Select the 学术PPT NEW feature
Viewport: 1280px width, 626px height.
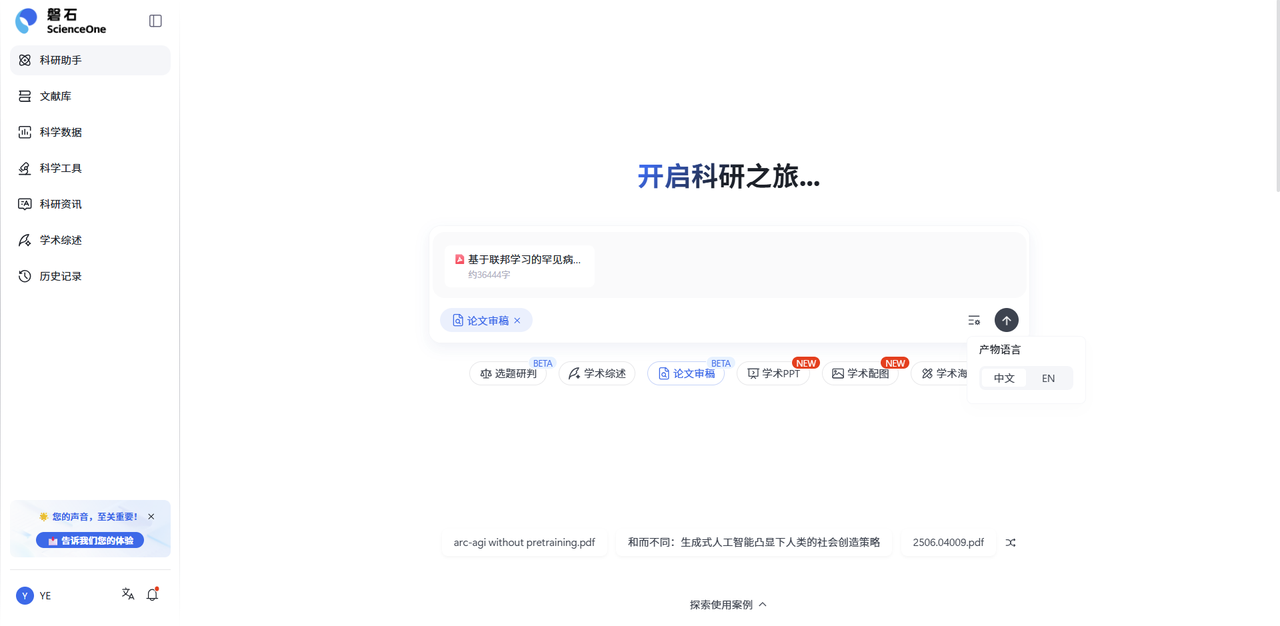(774, 373)
